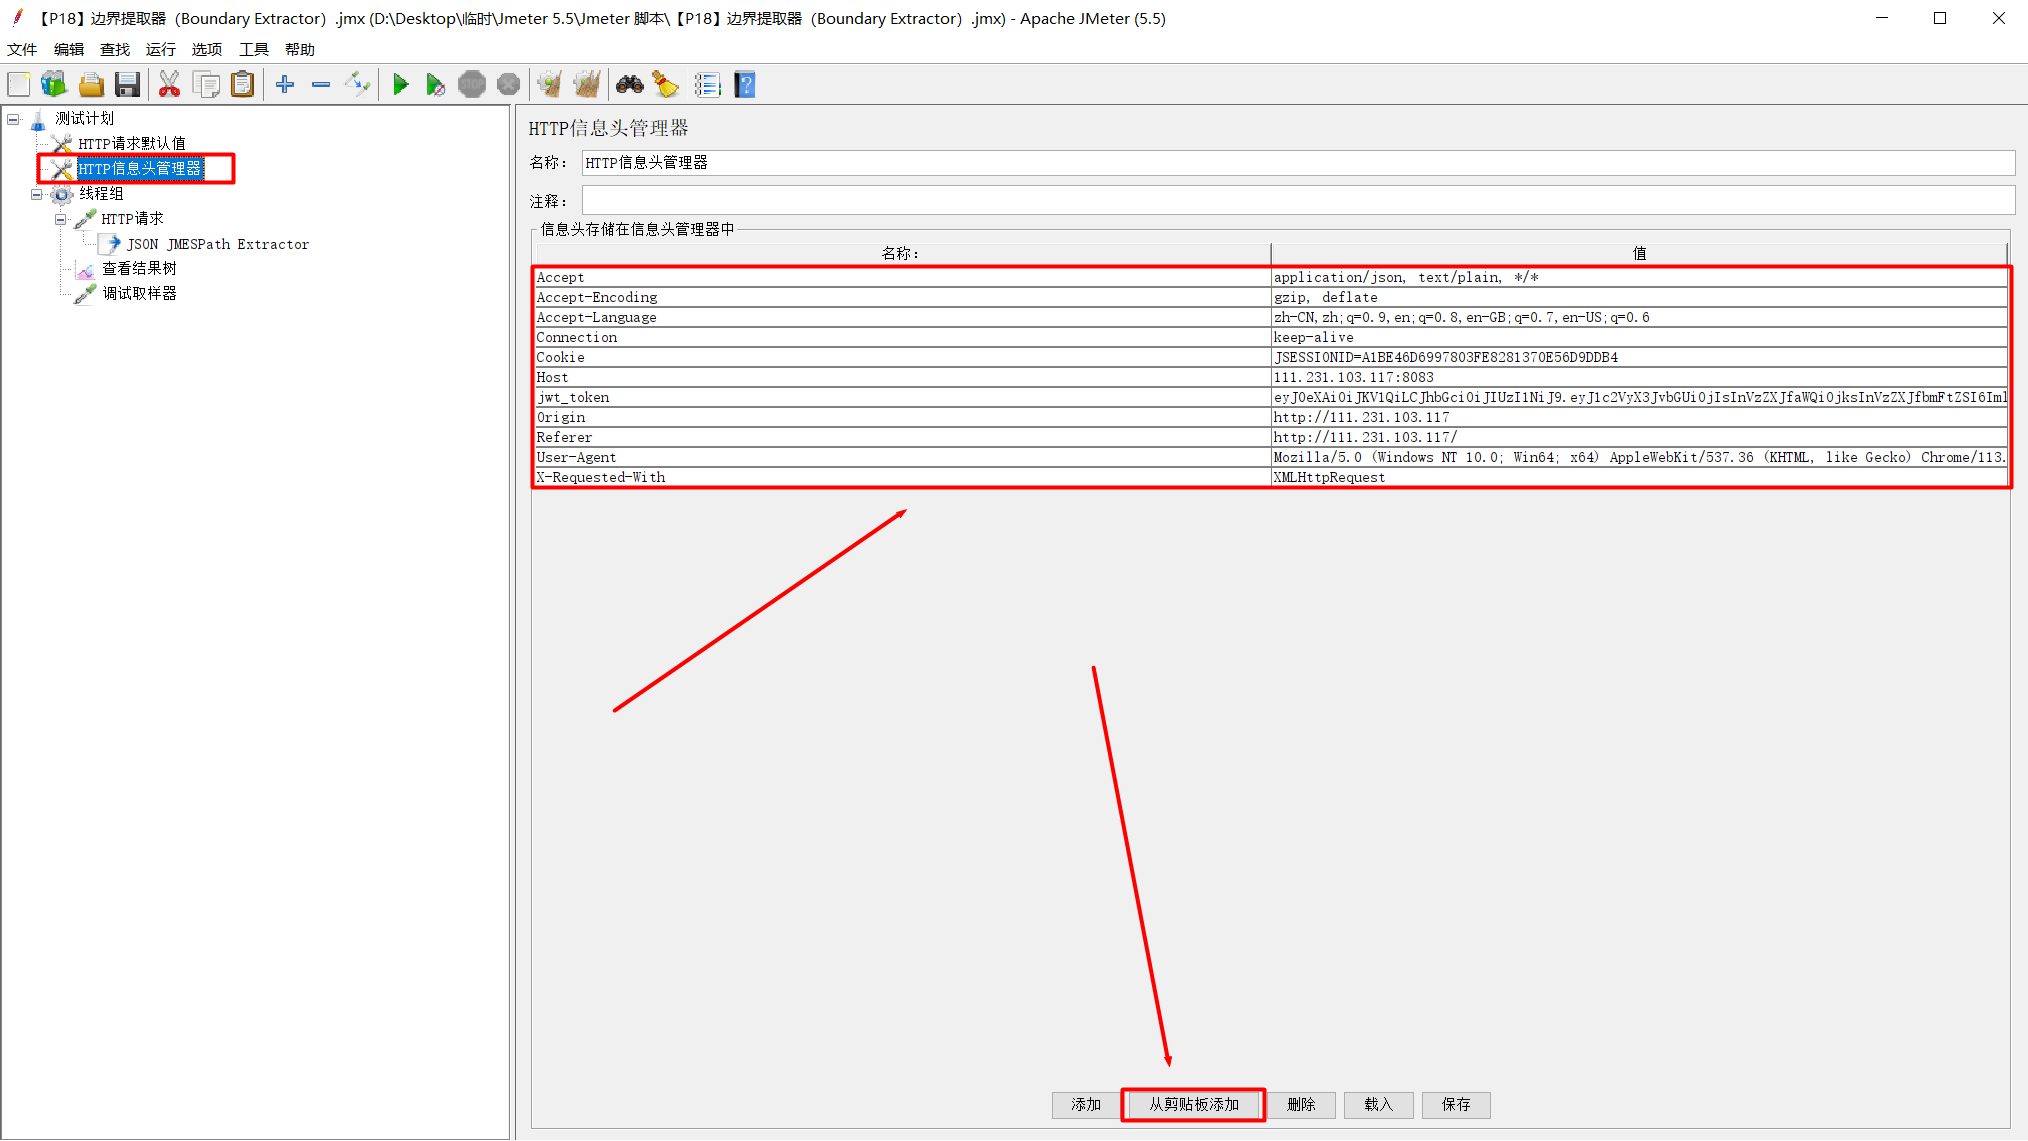Select JSON JMESPath Extractor tree node
Screen dimensions: 2028x1141
tap(218, 244)
